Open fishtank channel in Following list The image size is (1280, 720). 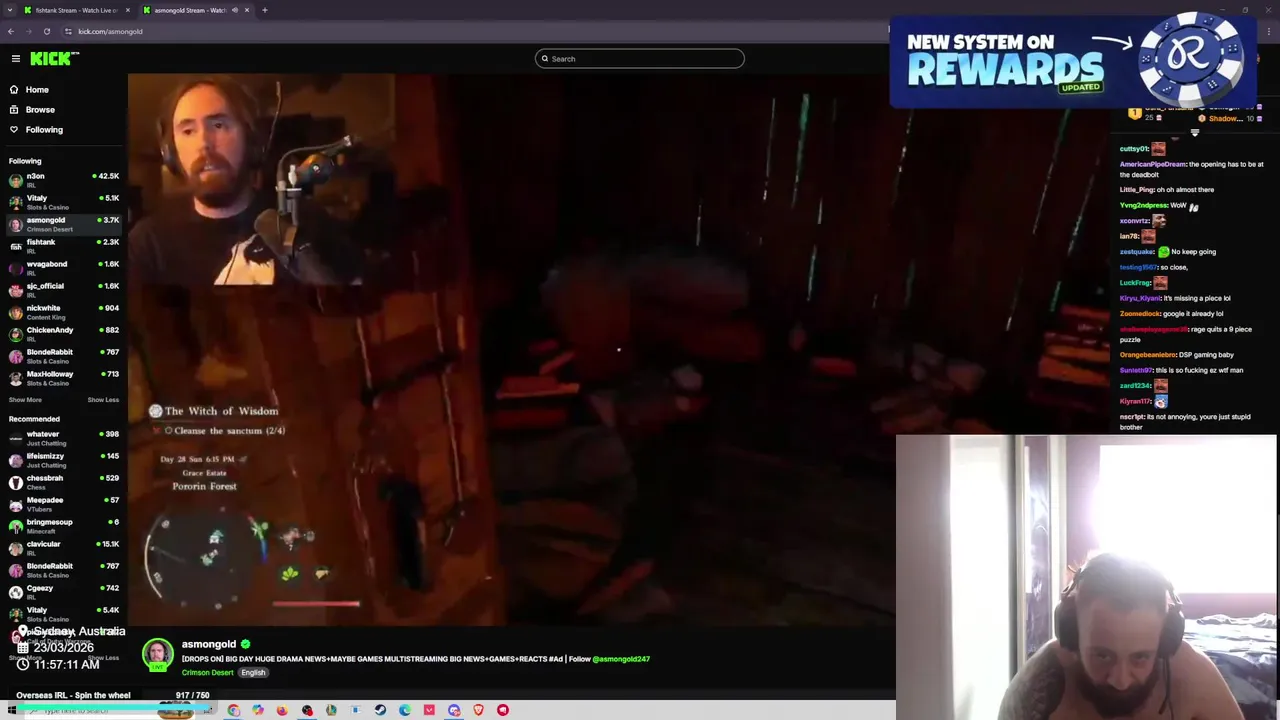64,246
